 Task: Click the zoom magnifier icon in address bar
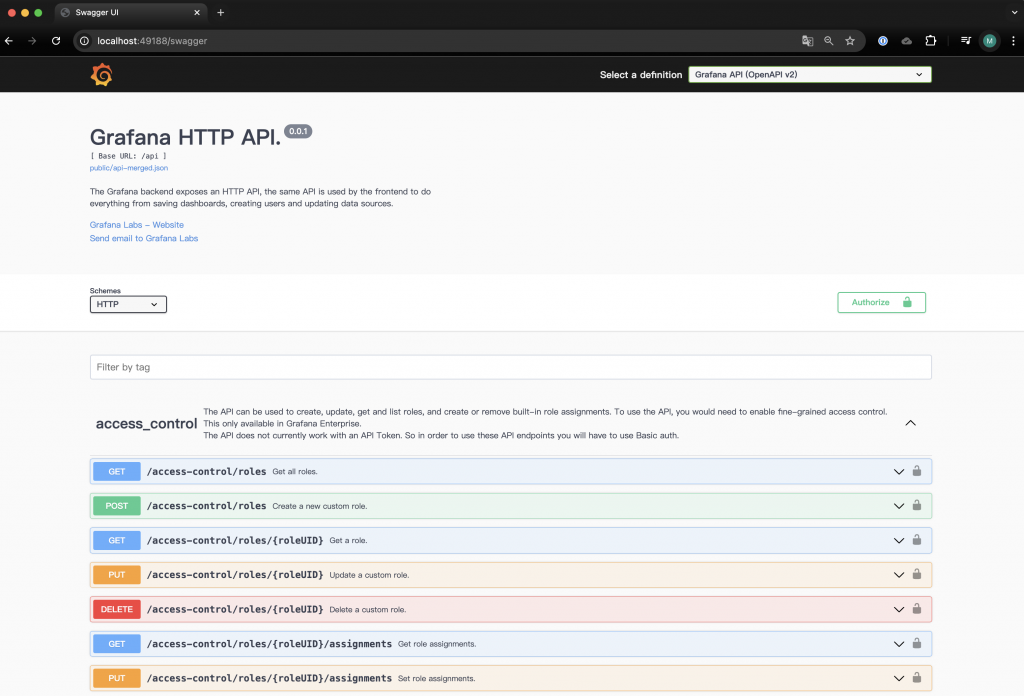pos(829,40)
